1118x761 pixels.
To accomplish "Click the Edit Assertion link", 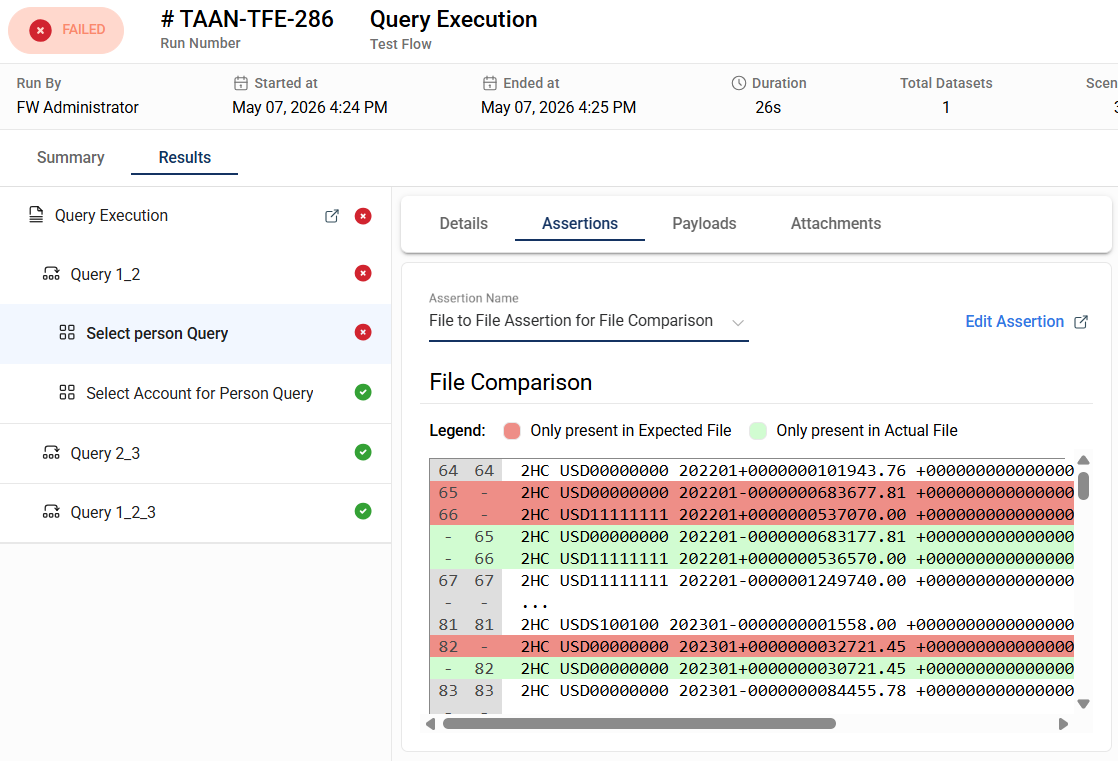I will tap(1014, 322).
